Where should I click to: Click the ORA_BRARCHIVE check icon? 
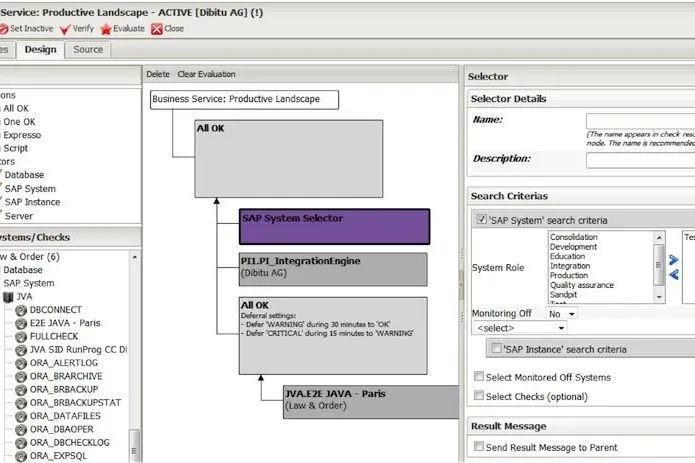point(21,377)
